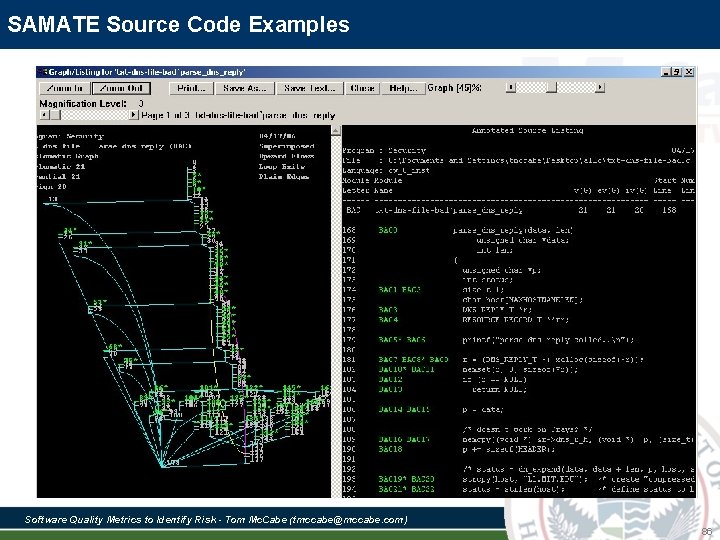Image resolution: width=720 pixels, height=540 pixels.
Task: Click the BAC4 node label
Action: point(388,320)
